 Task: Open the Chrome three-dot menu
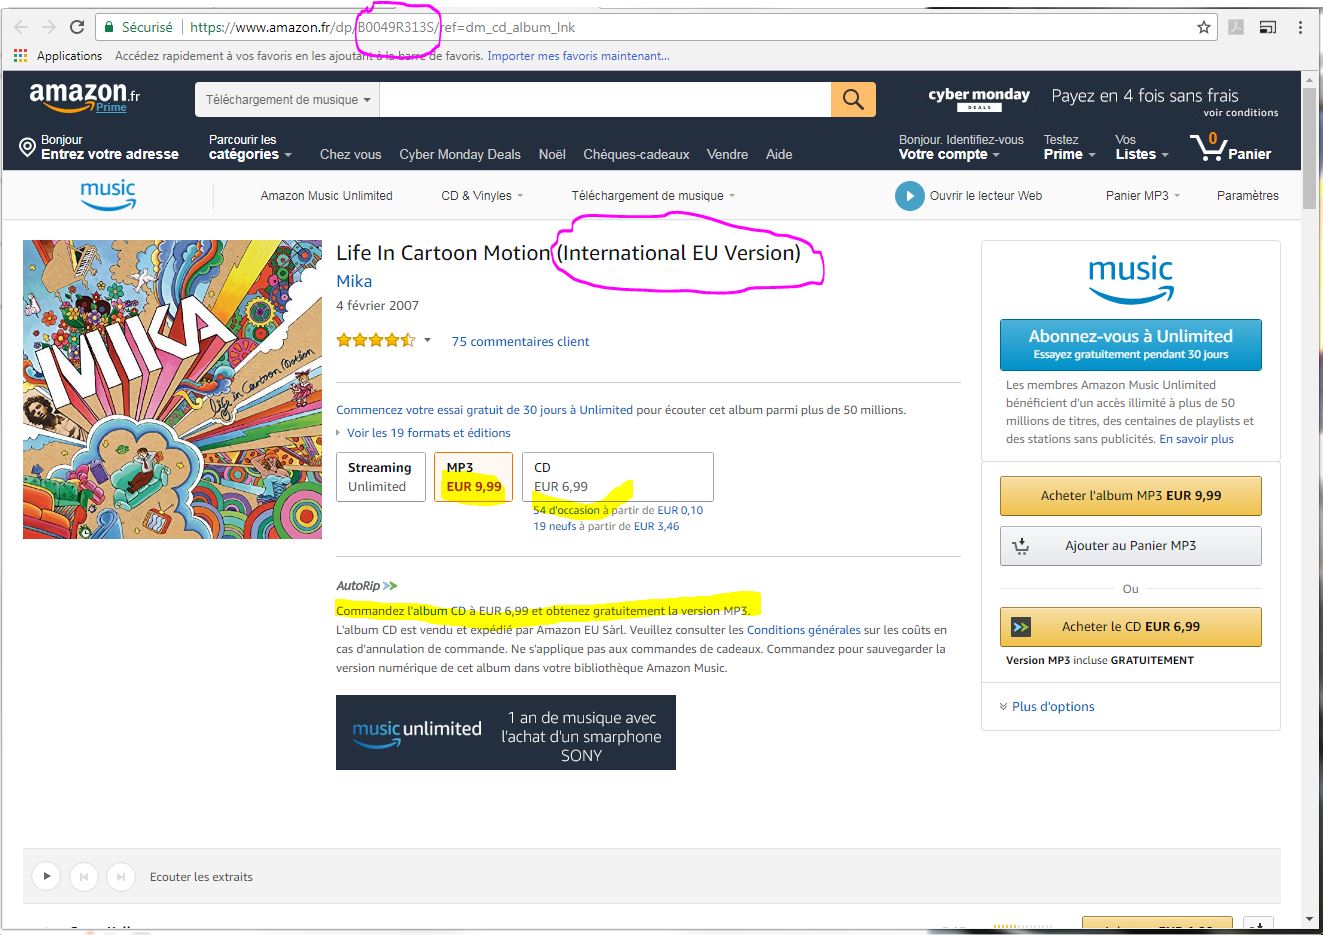(x=1300, y=28)
